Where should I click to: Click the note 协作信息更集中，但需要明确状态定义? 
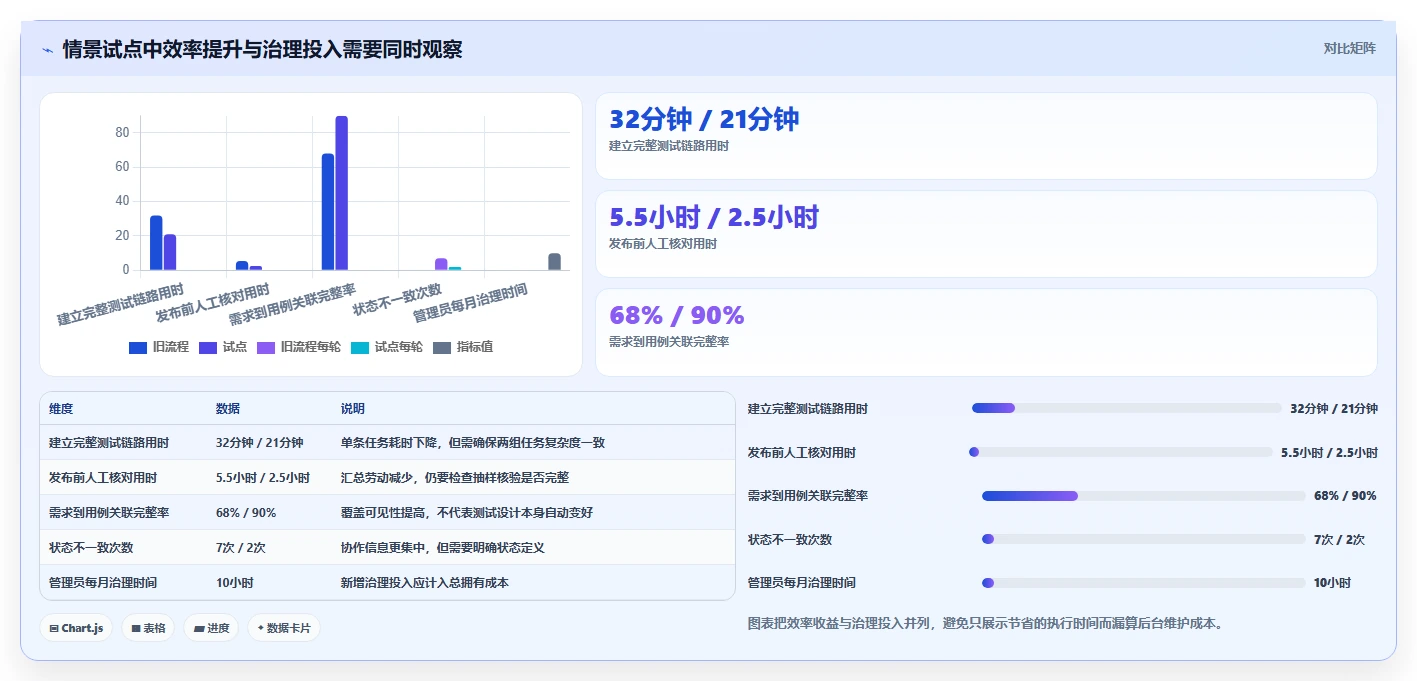[x=443, y=548]
